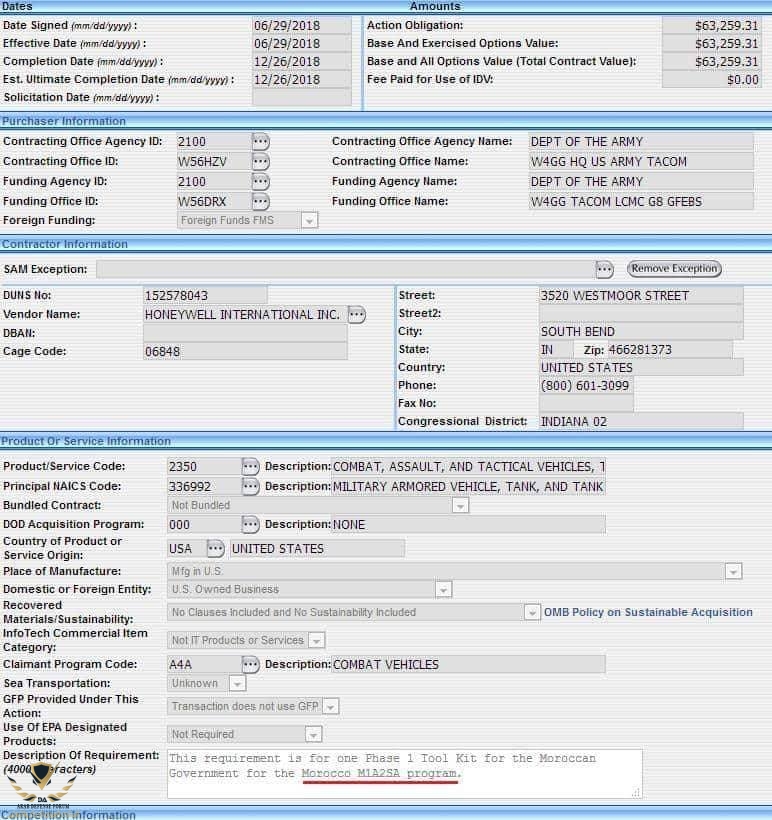The image size is (772, 820).
Task: Click Principal NAICS Code lookup button
Action: (x=250, y=487)
